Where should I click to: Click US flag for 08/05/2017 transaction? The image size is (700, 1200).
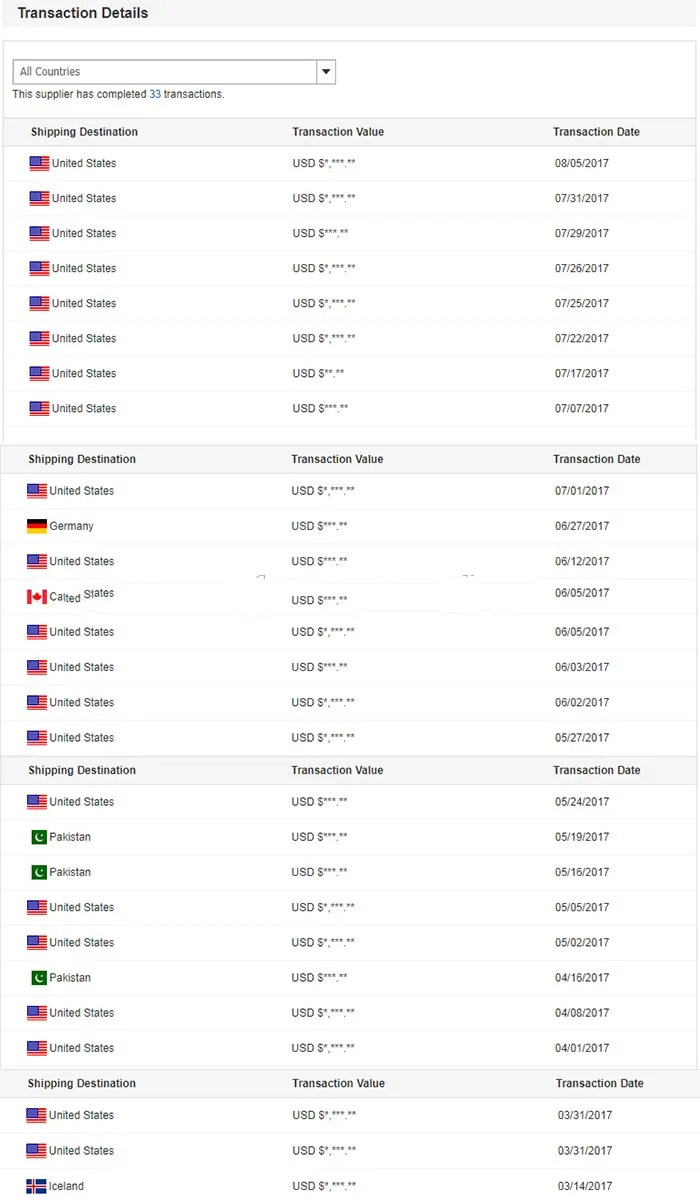pyautogui.click(x=39, y=163)
